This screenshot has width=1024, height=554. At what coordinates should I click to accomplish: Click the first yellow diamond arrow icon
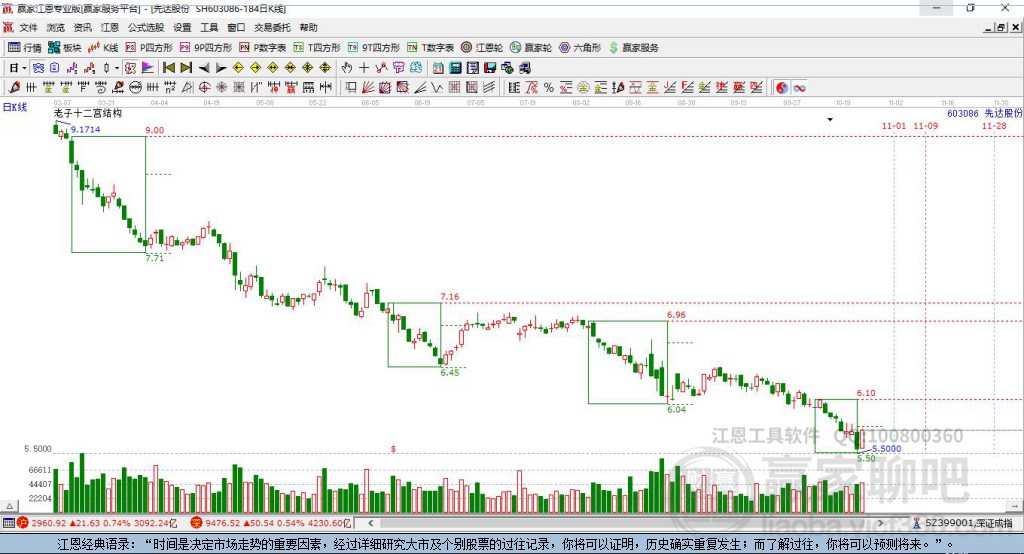[x=238, y=68]
